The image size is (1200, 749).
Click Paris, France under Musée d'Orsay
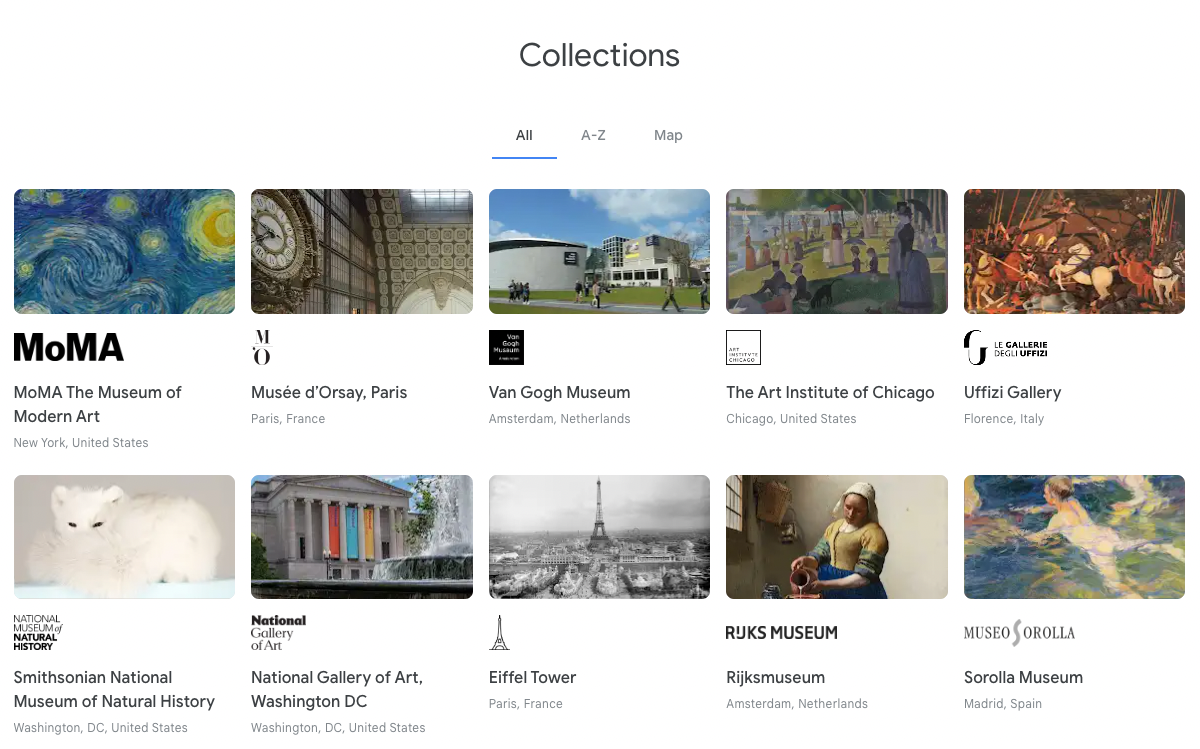coord(288,419)
